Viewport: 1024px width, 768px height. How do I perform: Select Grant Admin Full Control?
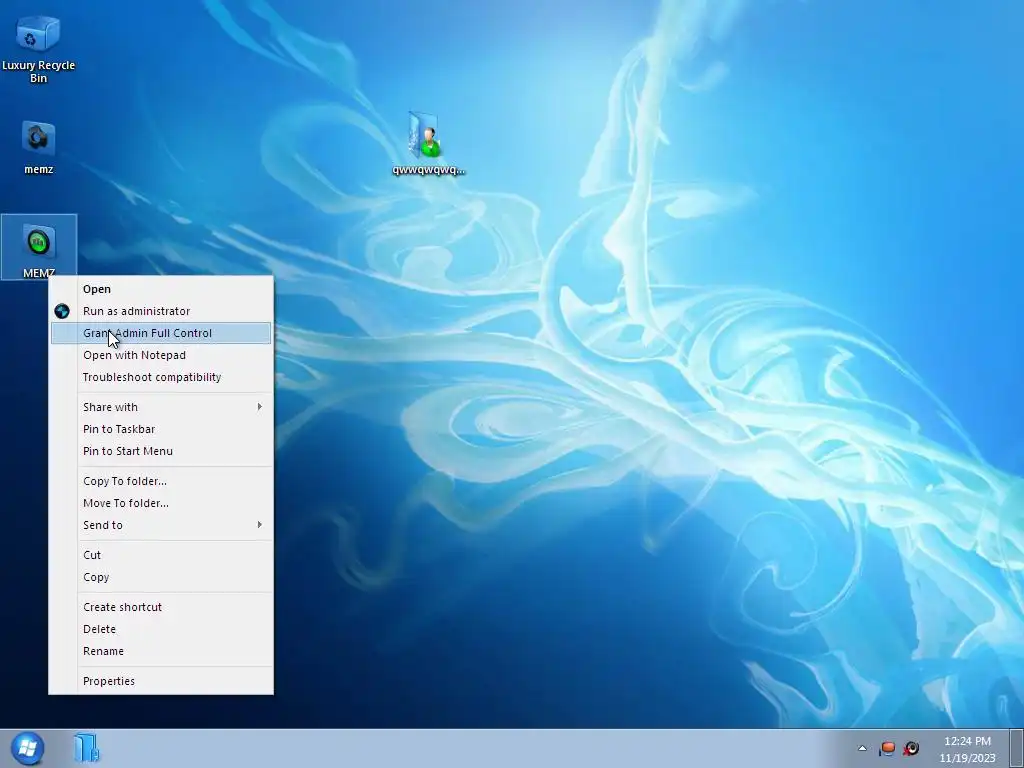pyautogui.click(x=161, y=333)
